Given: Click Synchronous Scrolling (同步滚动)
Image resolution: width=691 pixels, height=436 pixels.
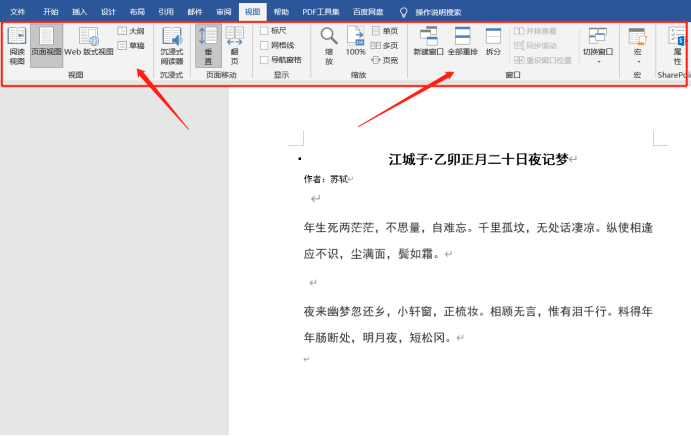Looking at the screenshot, I should click(535, 45).
